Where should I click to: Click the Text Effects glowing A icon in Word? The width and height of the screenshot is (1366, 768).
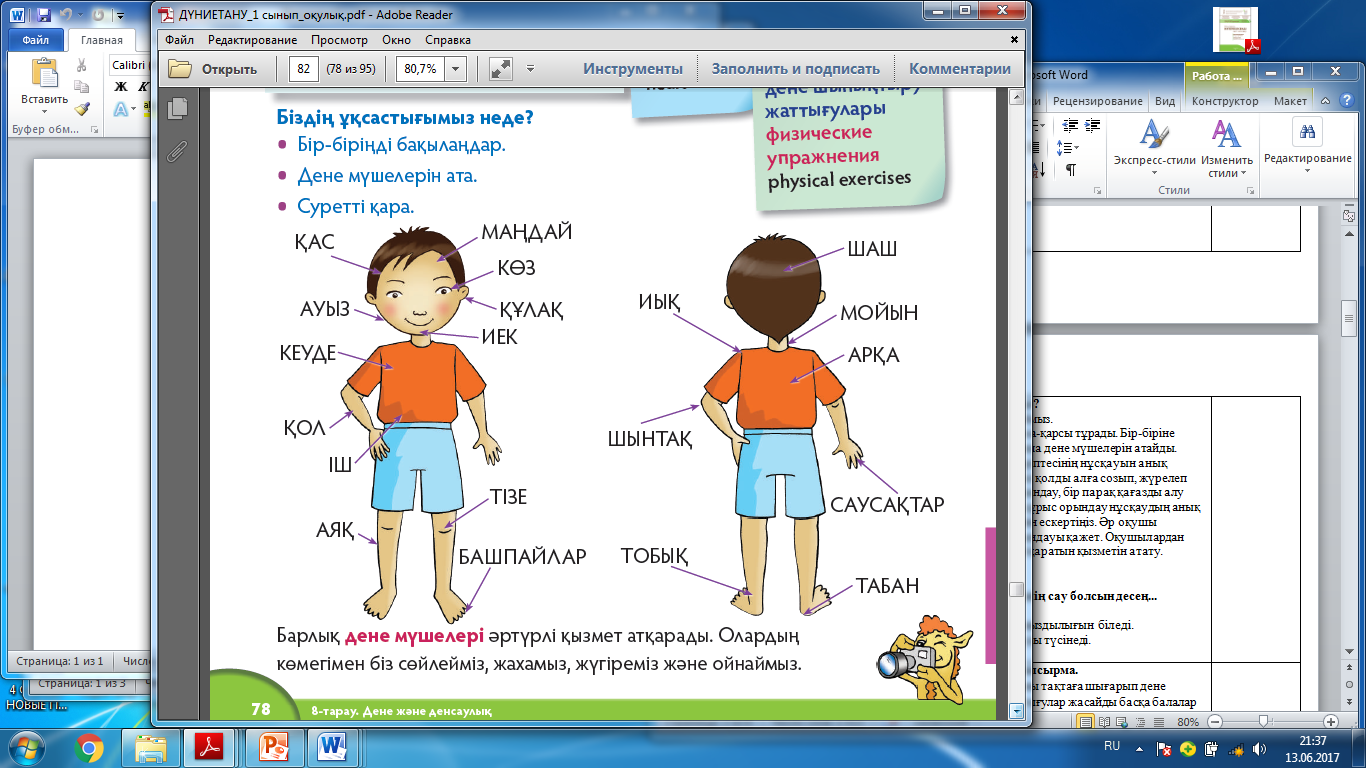tap(121, 109)
